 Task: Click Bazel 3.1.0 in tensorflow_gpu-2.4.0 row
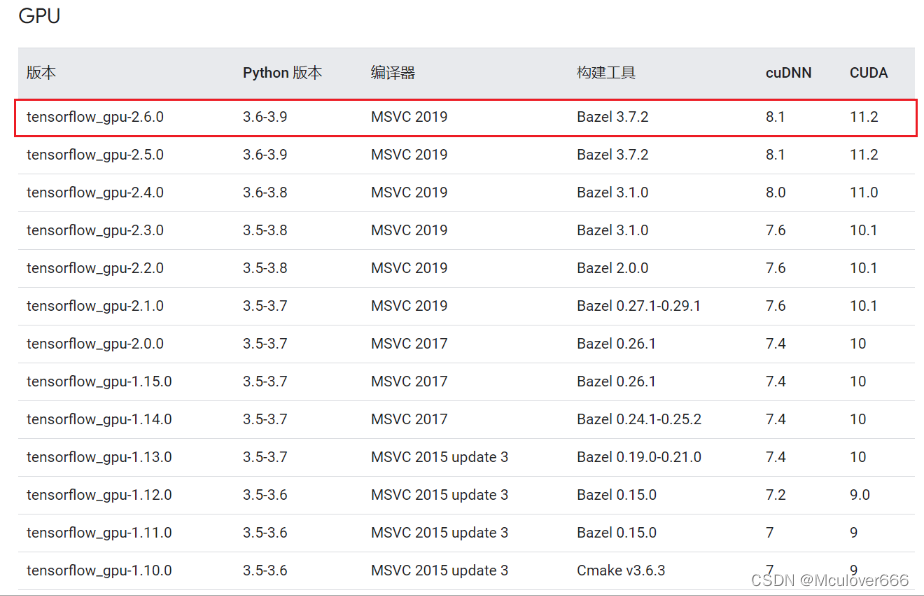point(612,192)
